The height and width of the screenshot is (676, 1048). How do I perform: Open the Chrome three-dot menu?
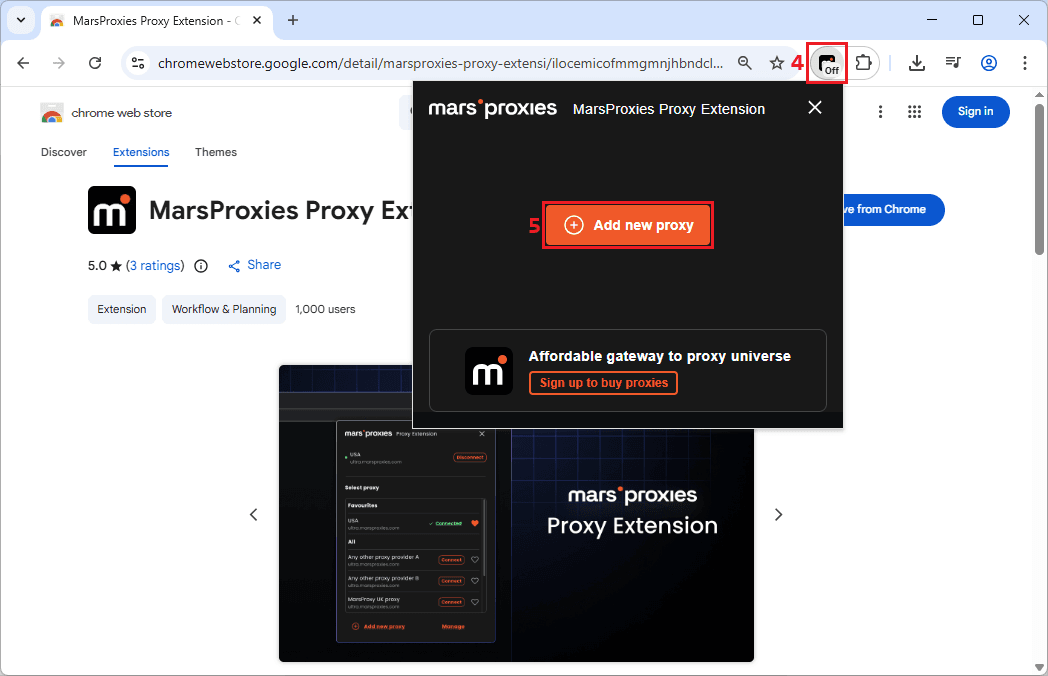[1025, 63]
